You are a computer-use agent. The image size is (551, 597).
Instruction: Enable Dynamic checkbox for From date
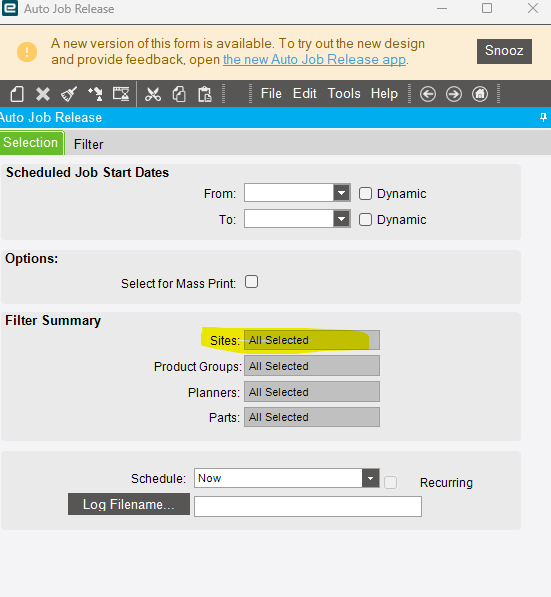[x=365, y=193]
